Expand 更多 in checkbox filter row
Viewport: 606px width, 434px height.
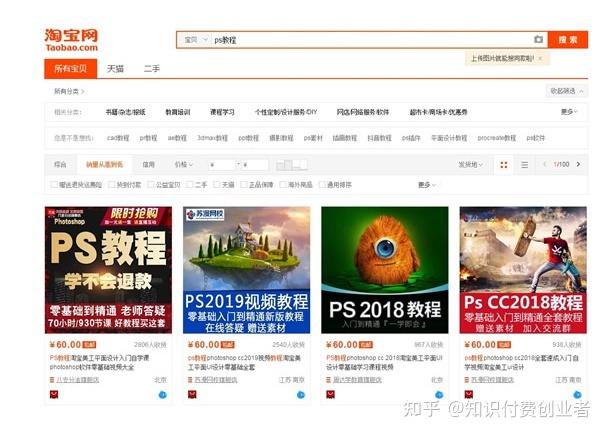click(x=427, y=185)
